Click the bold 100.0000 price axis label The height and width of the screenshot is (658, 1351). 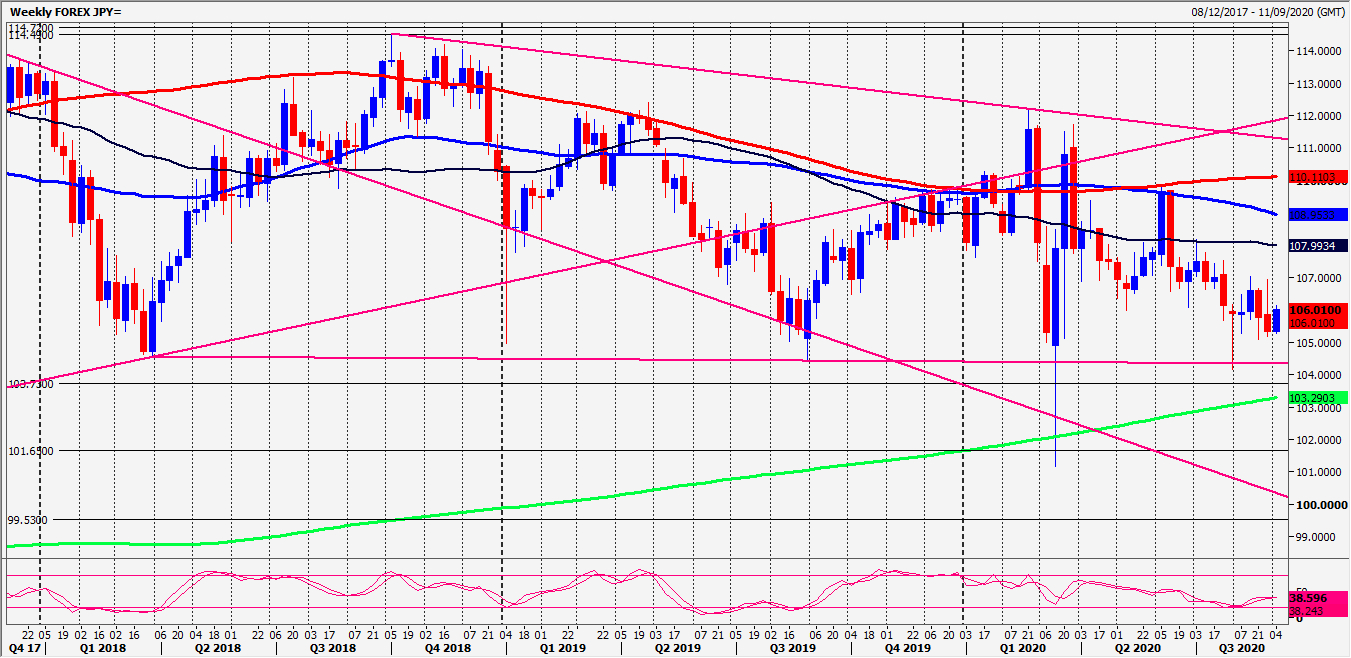tap(1317, 505)
